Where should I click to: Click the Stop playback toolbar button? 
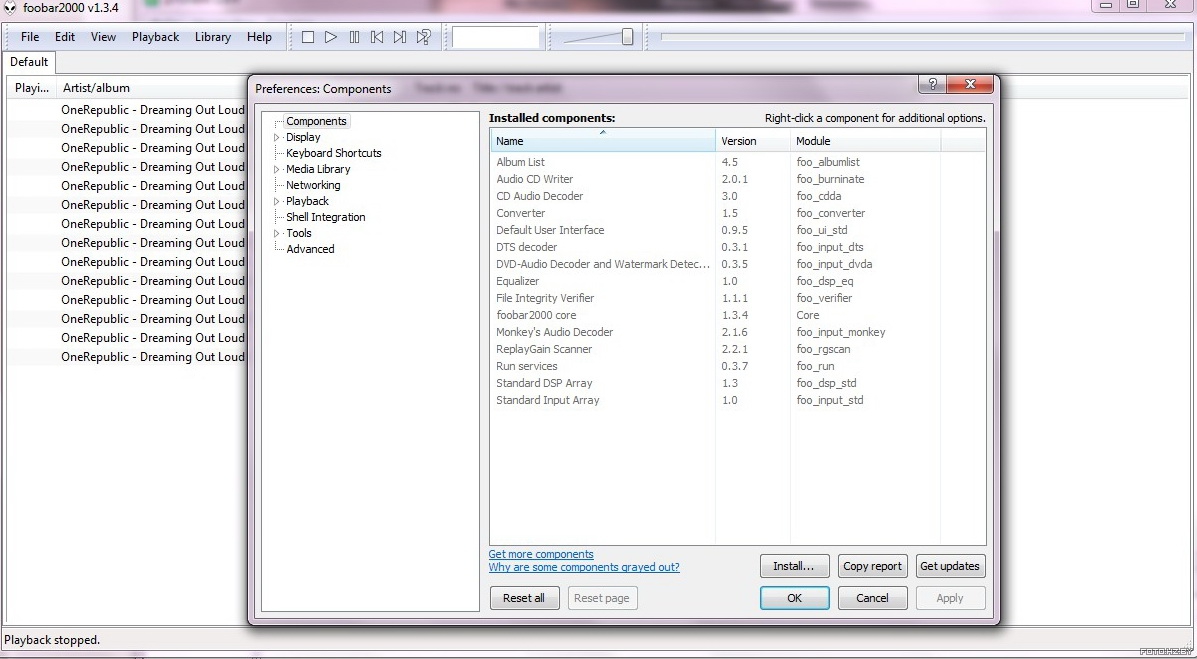(x=308, y=37)
